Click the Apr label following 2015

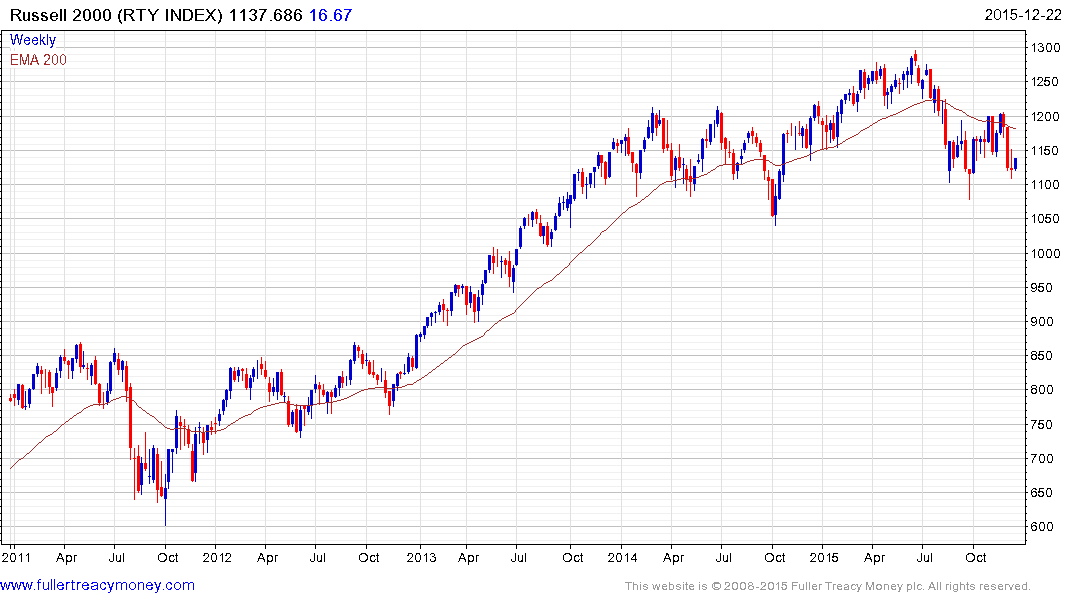874,558
